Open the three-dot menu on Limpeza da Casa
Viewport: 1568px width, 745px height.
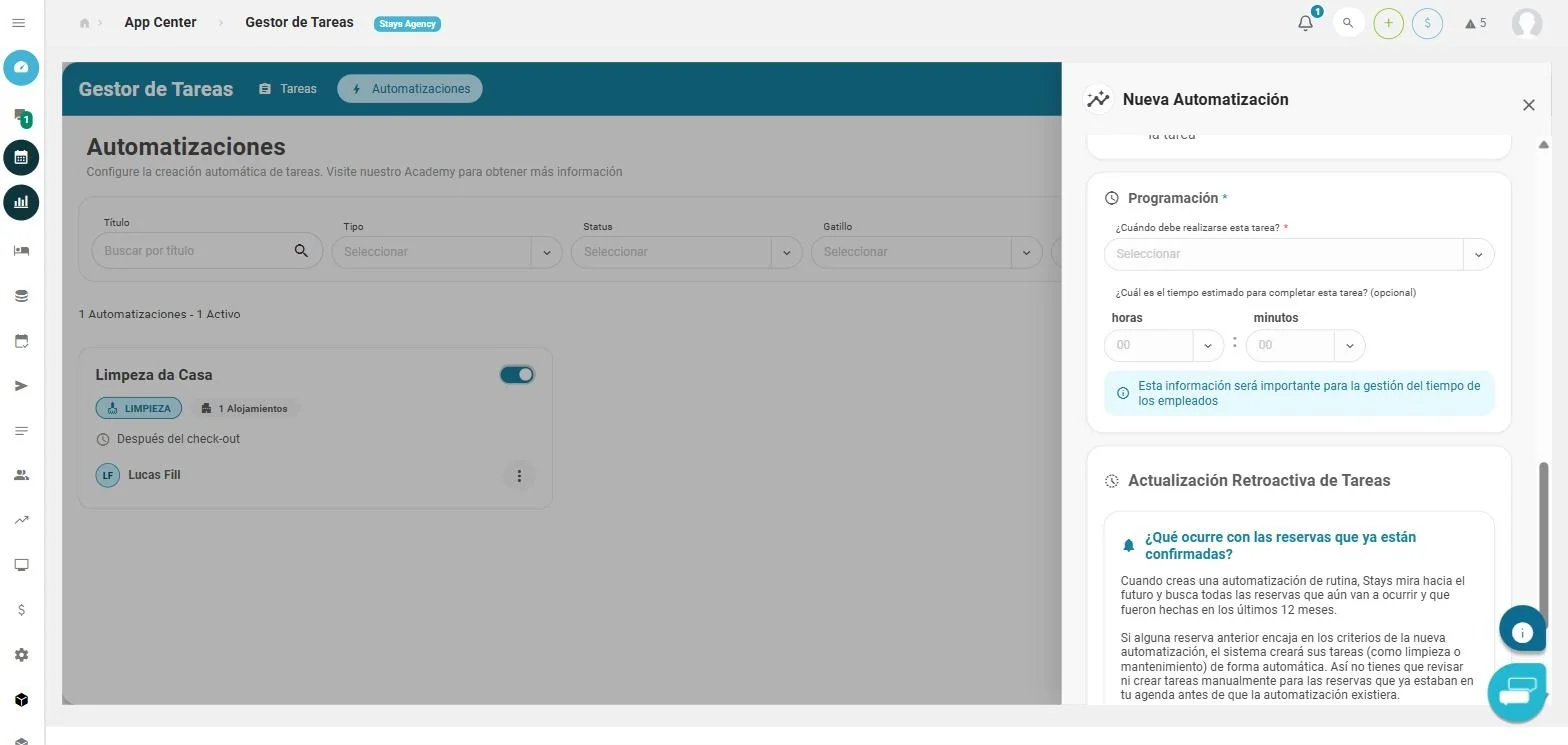tap(519, 476)
